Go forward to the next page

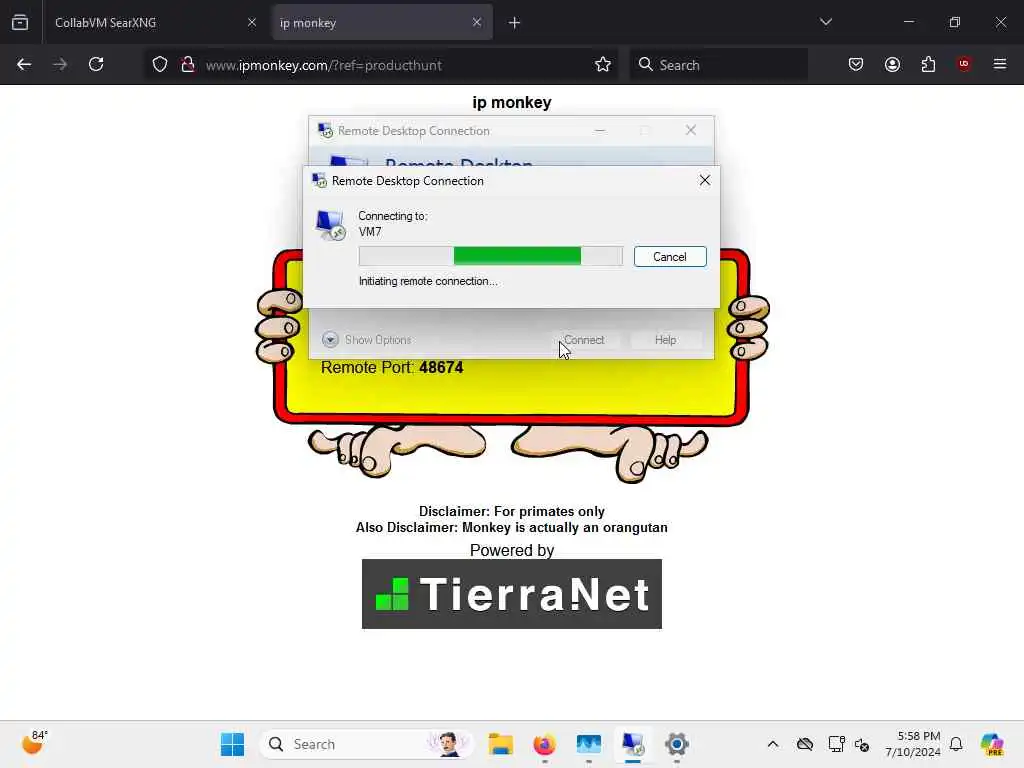click(60, 64)
